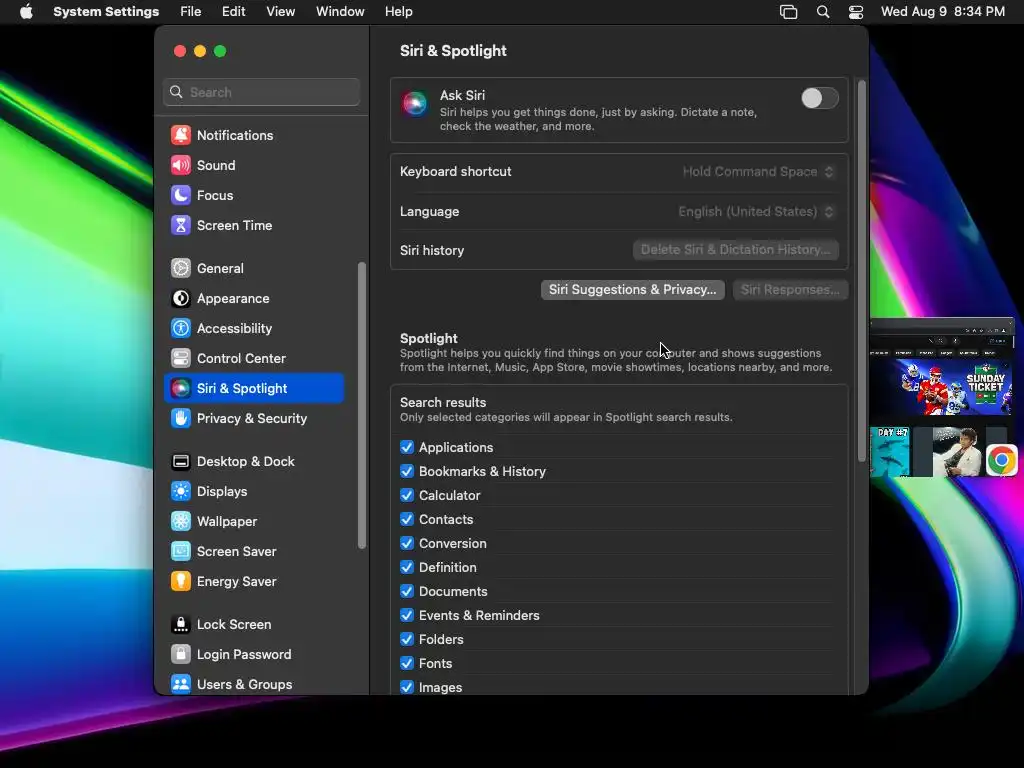
Task: Click the Focus moon icon
Action: pyautogui.click(x=181, y=195)
